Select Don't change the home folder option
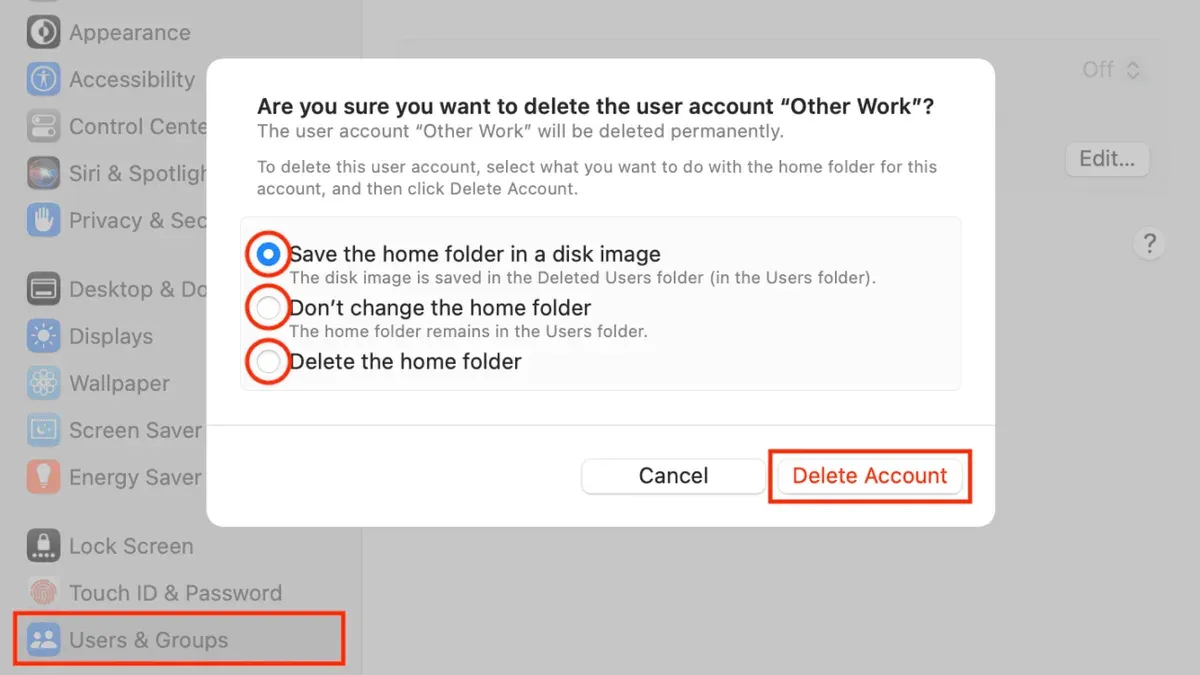 [x=267, y=309]
